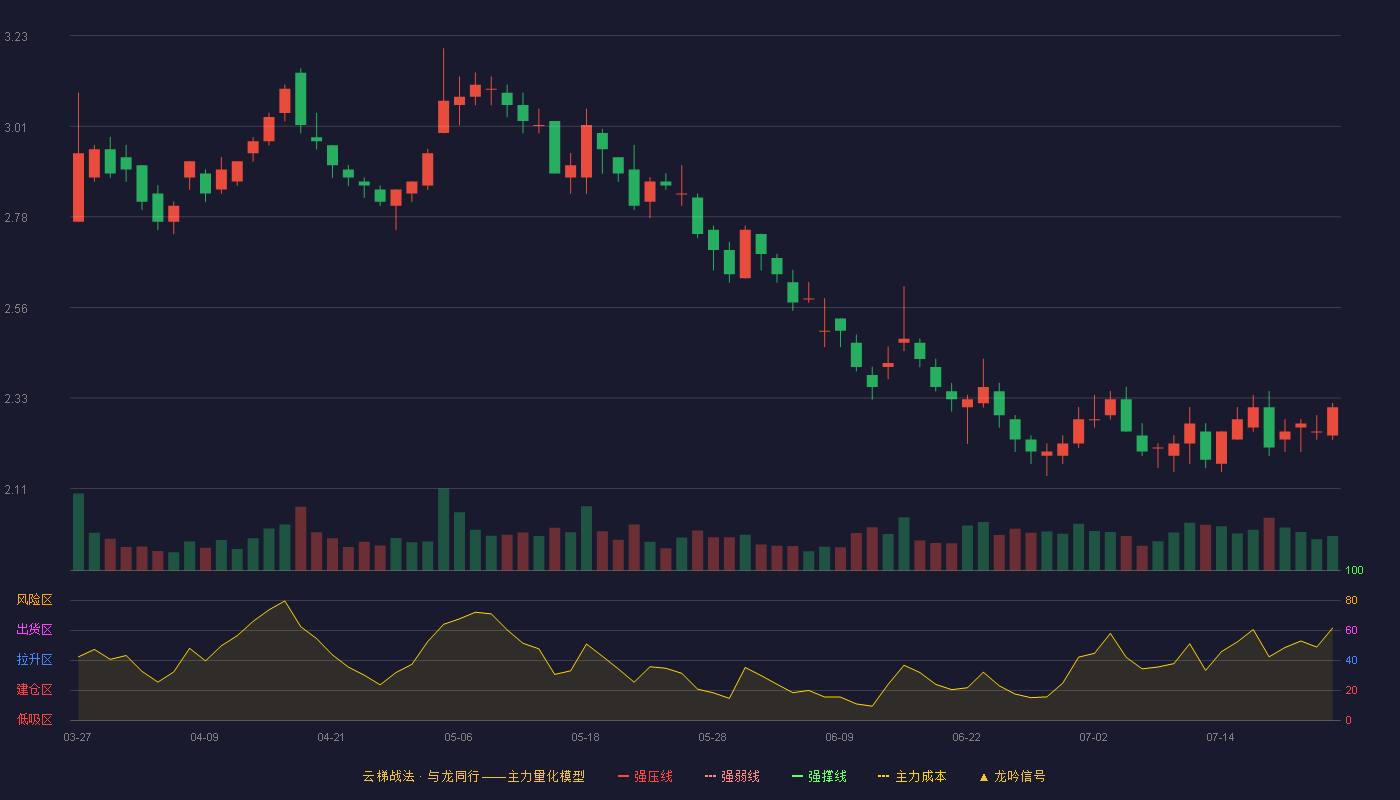Click the 05-28 date label

pos(712,737)
